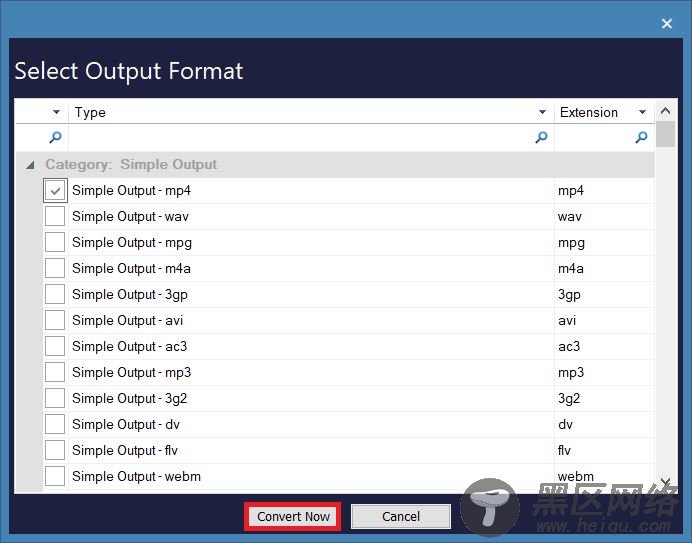Click the scrollbar thumb of the format list
Screen dimensions: 692x543
click(665, 134)
